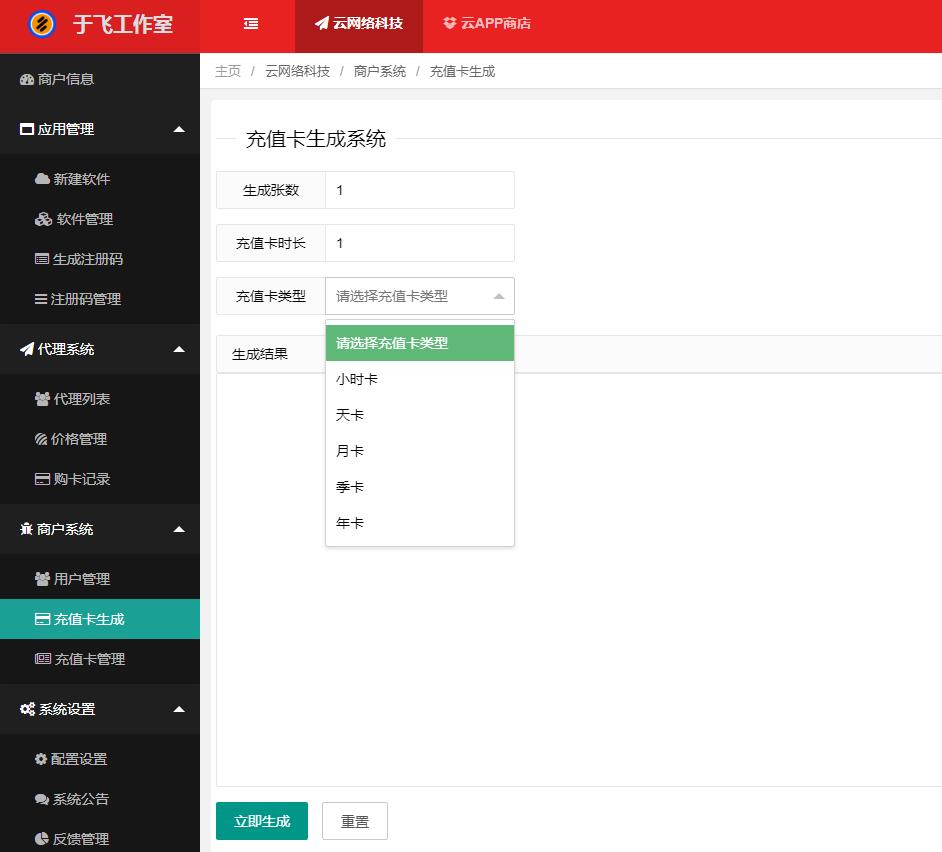Click the chat bubbles icon for 系统公告
The width and height of the screenshot is (942, 852).
pos(42,799)
